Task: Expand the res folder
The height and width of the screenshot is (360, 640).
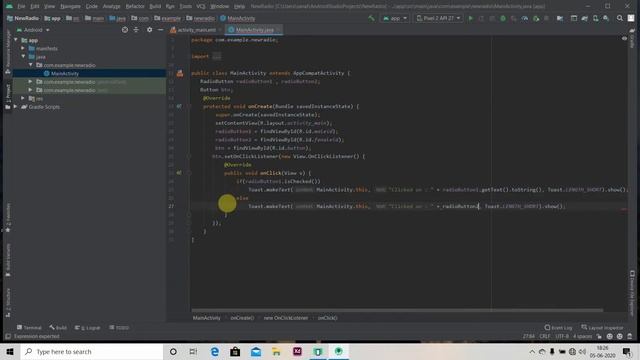Action: tap(23, 98)
